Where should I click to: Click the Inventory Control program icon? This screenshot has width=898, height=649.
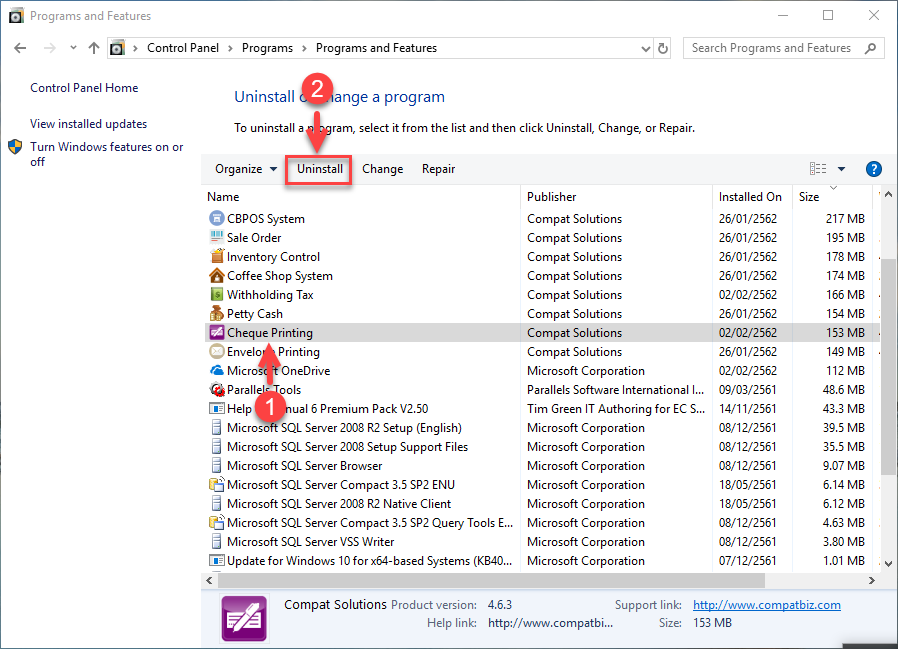(216, 256)
